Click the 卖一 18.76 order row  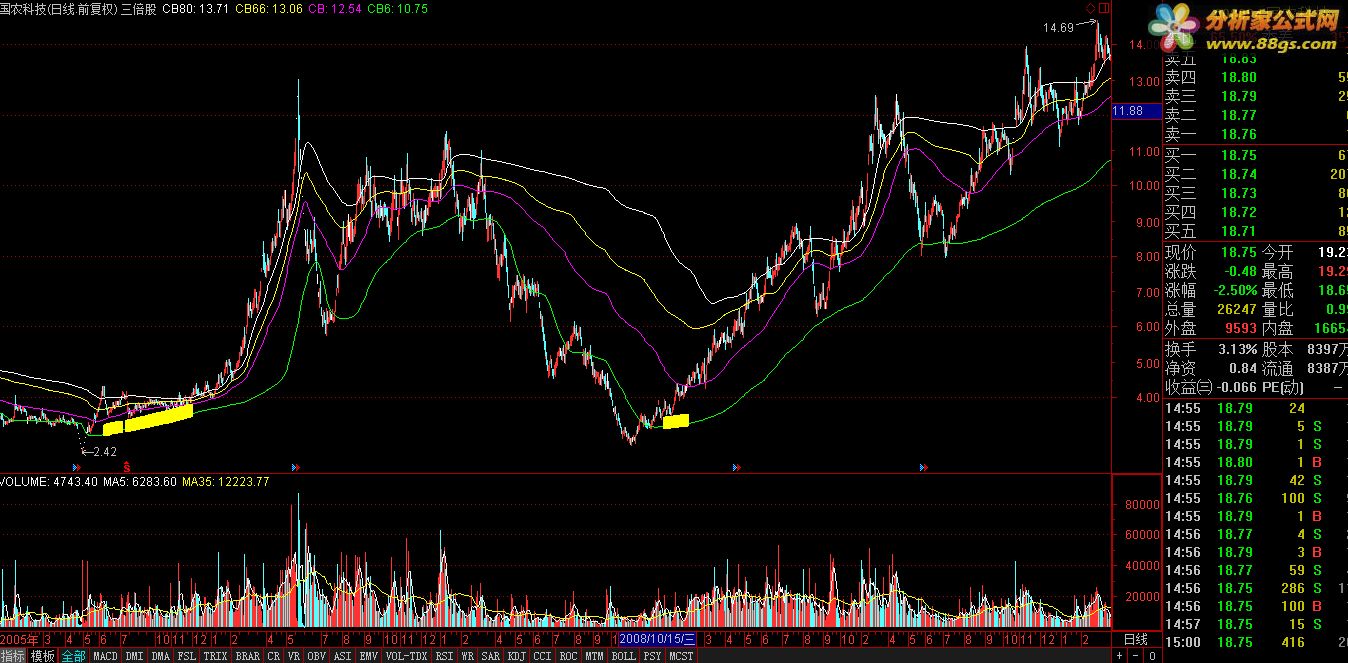click(x=1255, y=134)
